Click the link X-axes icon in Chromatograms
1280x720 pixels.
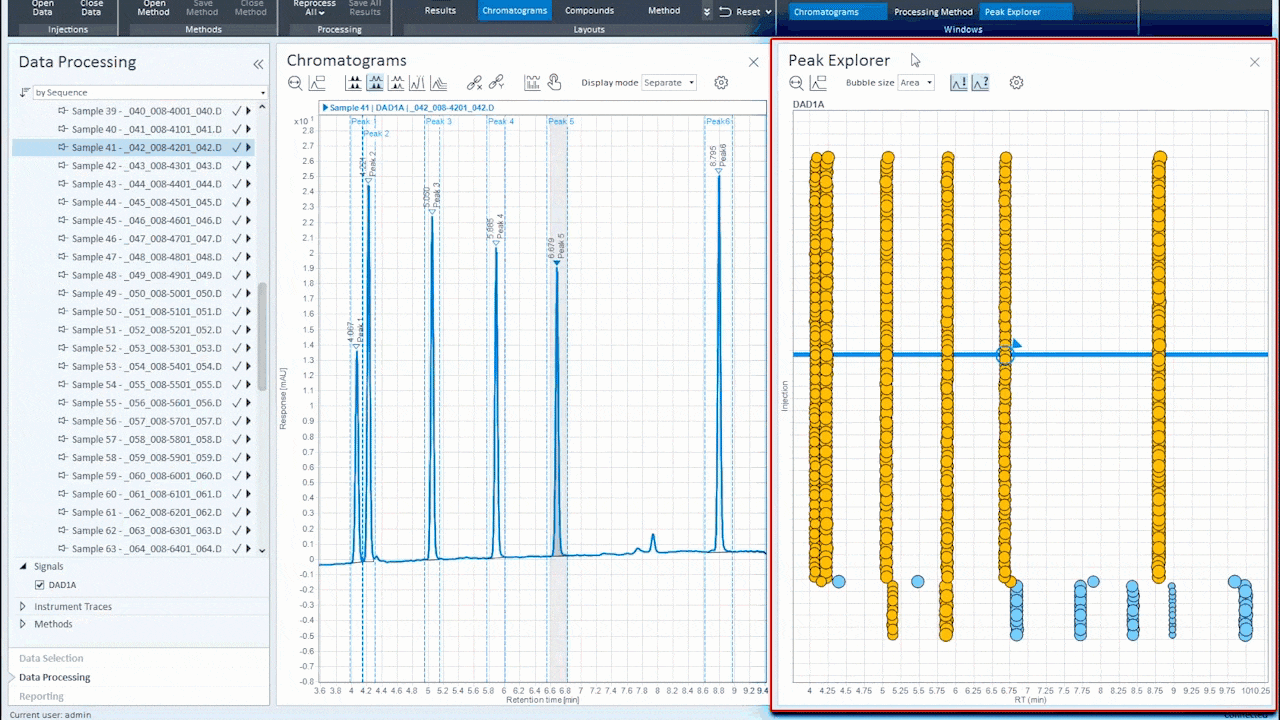point(475,83)
